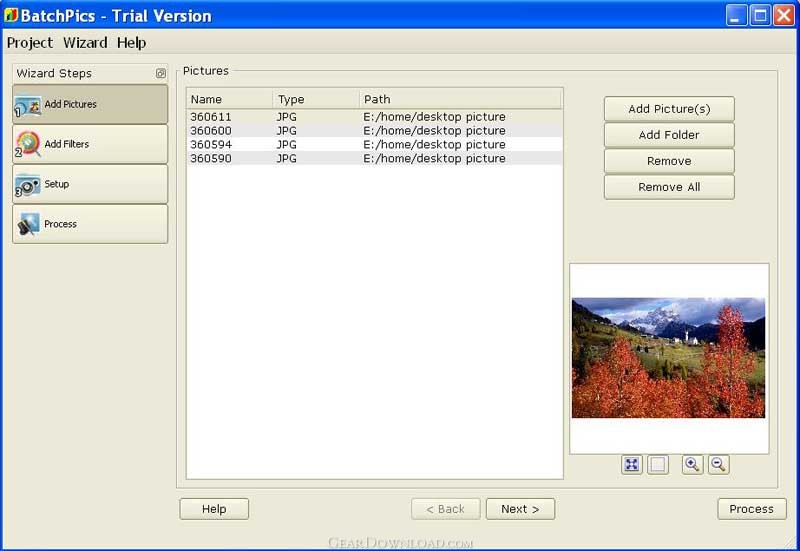
Task: Maximize the BatchPics window
Action: (x=760, y=15)
